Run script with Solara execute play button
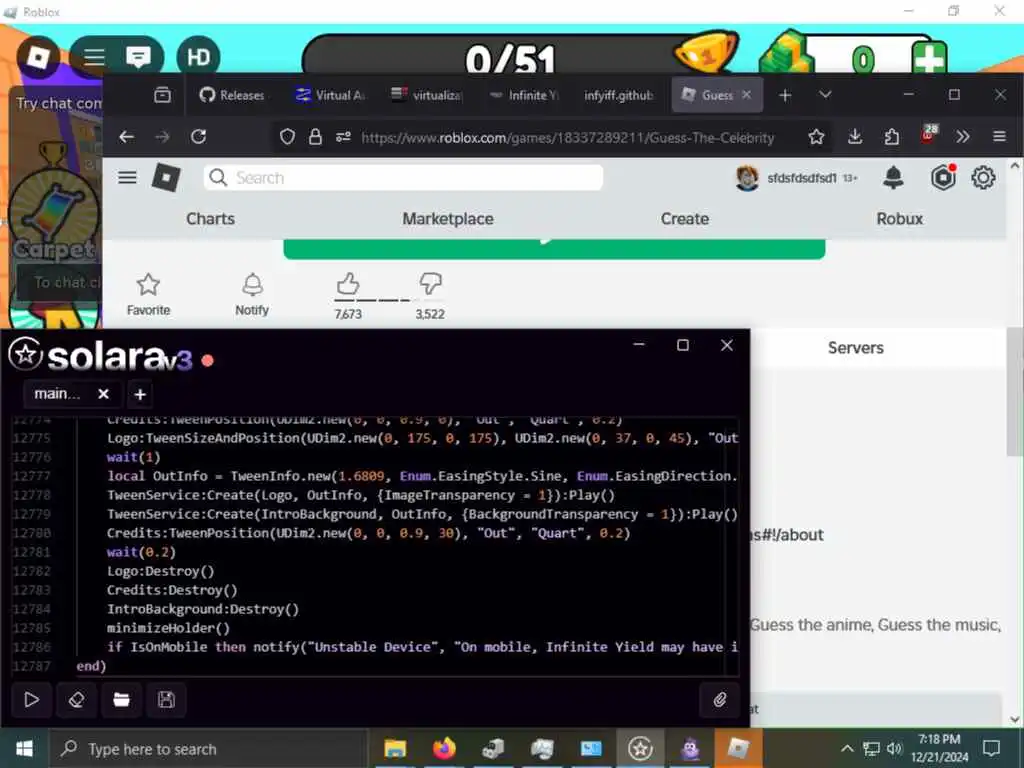Screen dimensions: 1024x768 (31, 699)
